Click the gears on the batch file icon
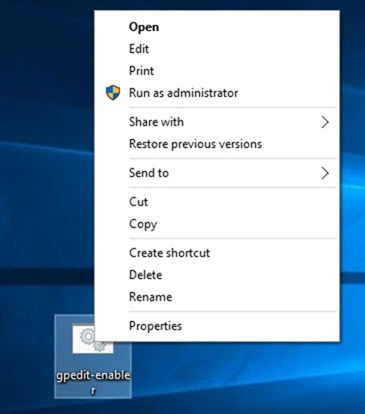The height and width of the screenshot is (414, 365). coord(93,340)
